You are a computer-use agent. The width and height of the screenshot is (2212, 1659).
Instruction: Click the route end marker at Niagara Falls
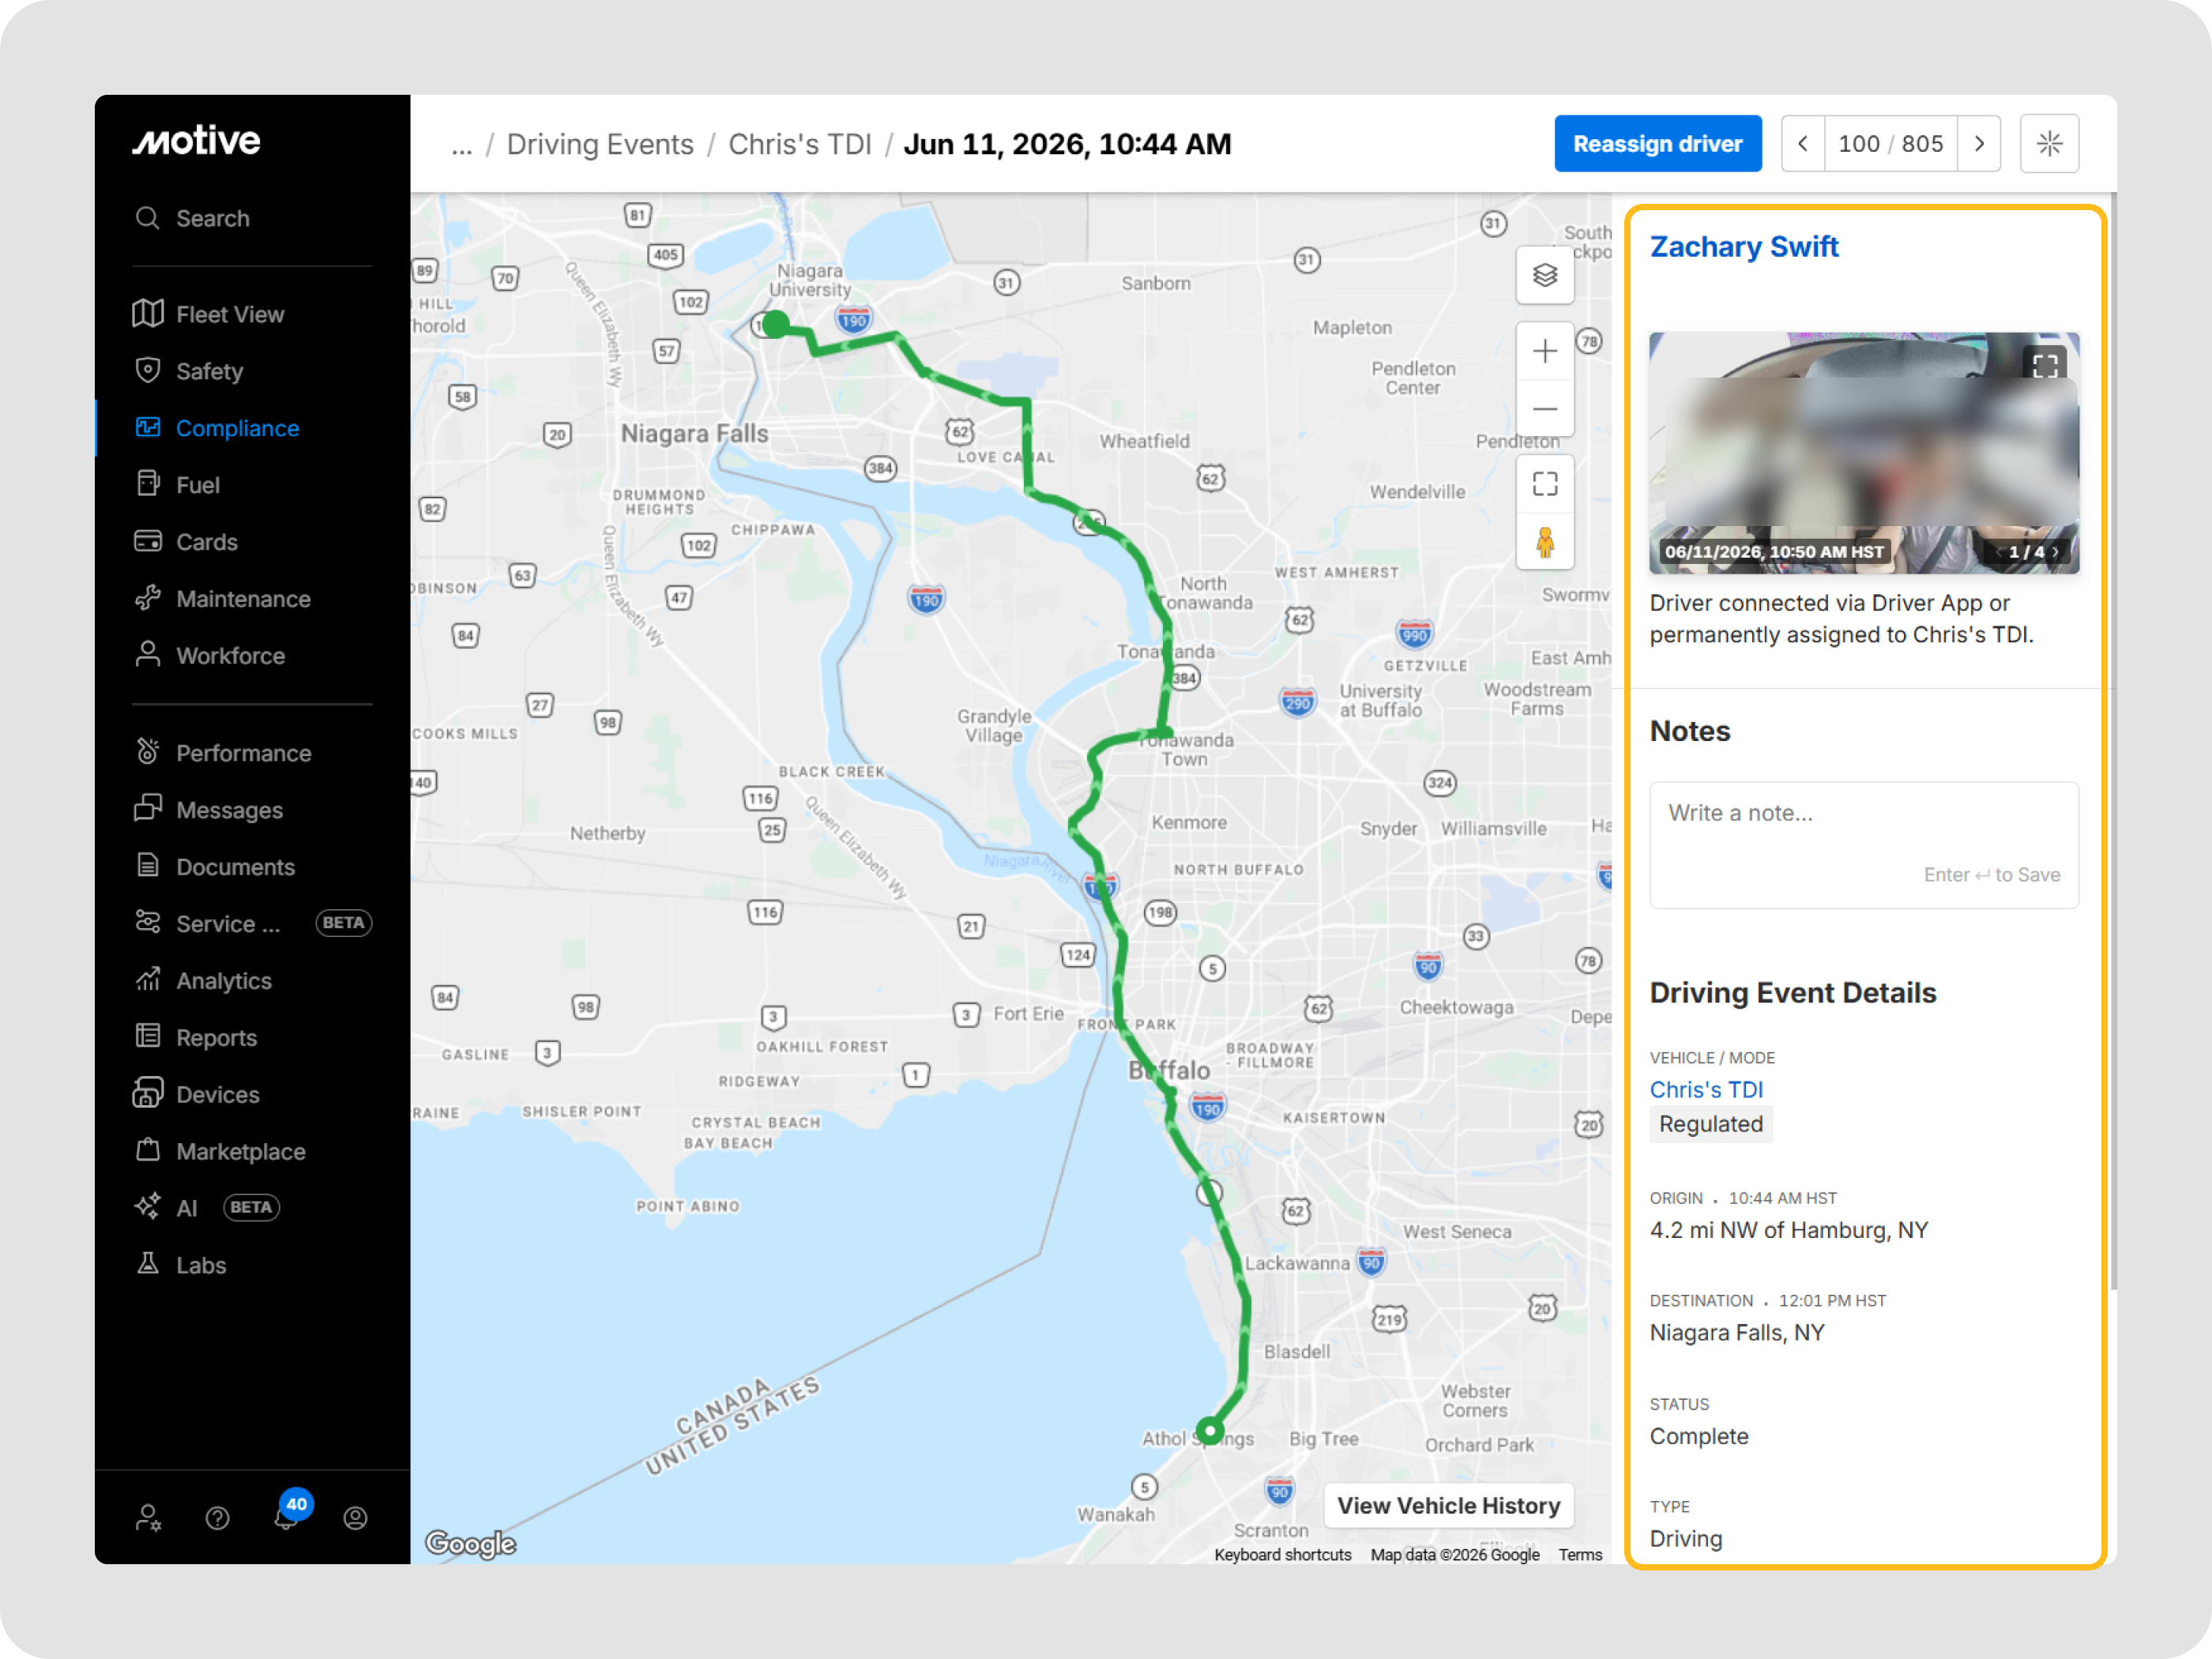coord(776,324)
